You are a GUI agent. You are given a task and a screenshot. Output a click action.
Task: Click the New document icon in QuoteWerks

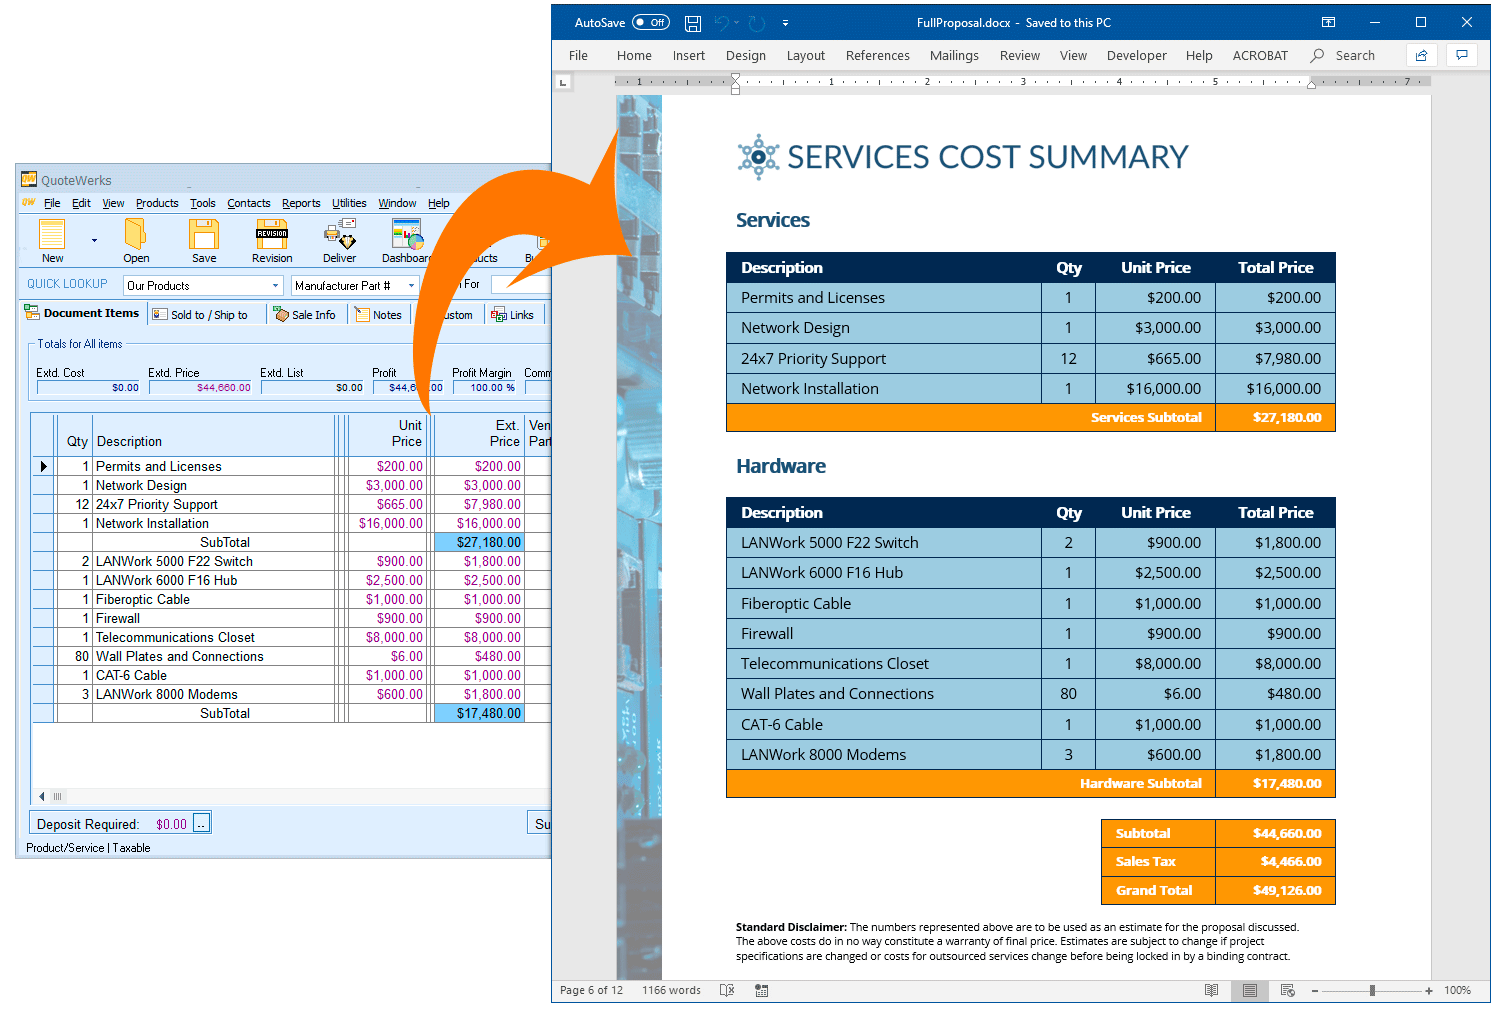point(52,234)
